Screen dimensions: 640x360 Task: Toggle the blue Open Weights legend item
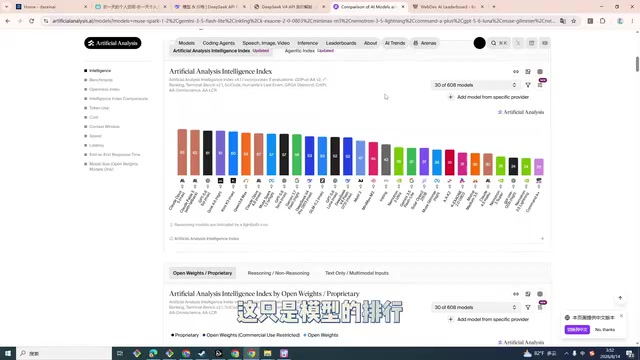click(321, 335)
